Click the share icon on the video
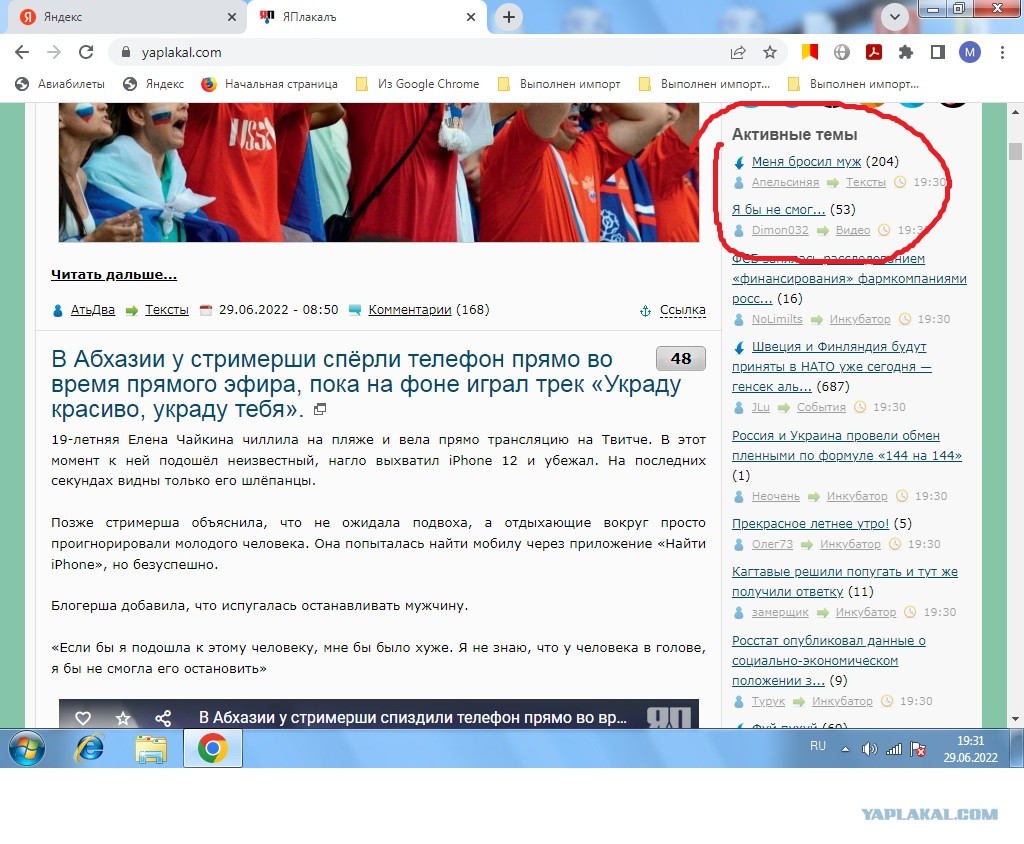Screen dimensions: 1024x844 pos(163,718)
